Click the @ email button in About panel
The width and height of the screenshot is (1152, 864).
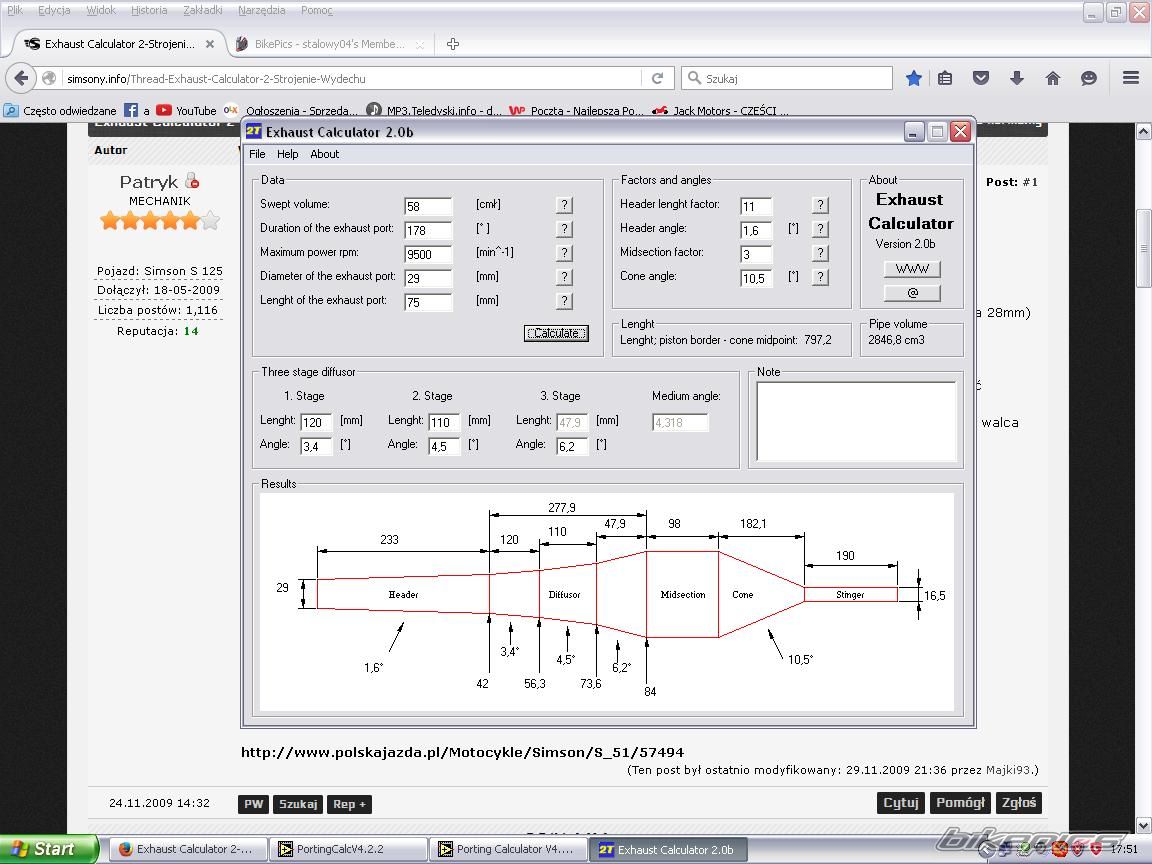(x=912, y=293)
